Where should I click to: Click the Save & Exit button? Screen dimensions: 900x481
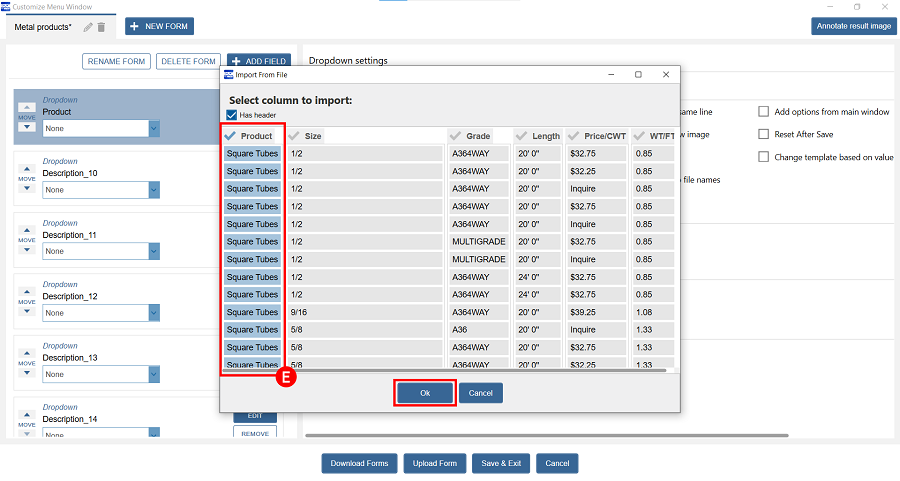click(501, 463)
